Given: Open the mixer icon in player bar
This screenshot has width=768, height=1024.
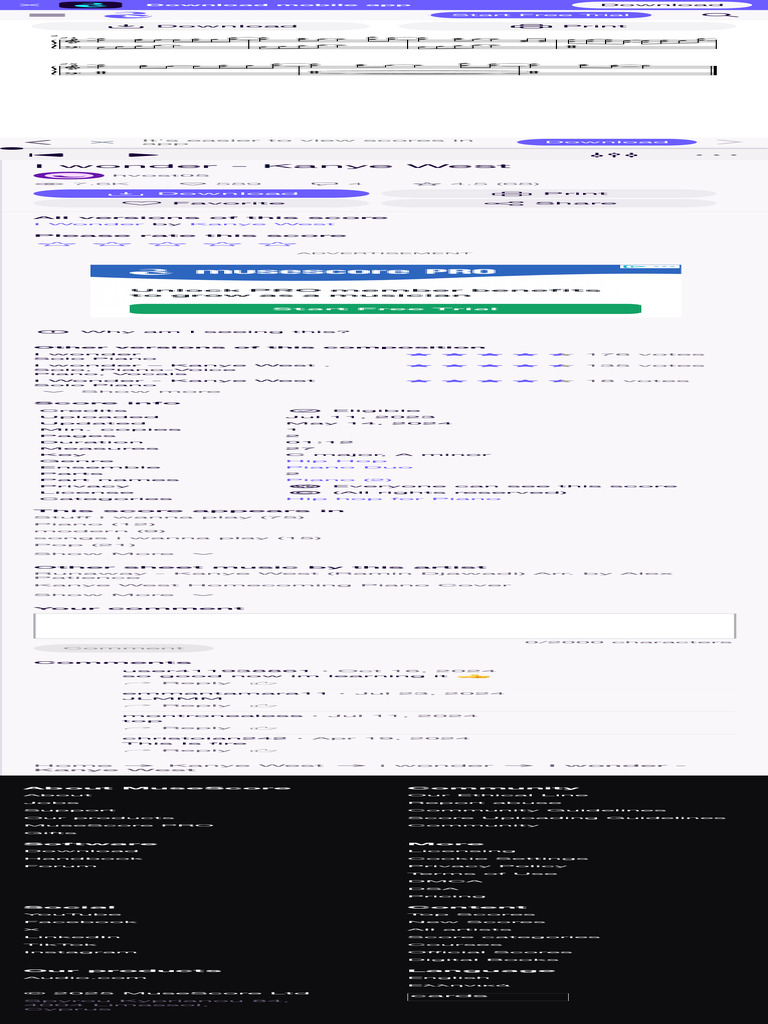Looking at the screenshot, I should [x=613, y=155].
